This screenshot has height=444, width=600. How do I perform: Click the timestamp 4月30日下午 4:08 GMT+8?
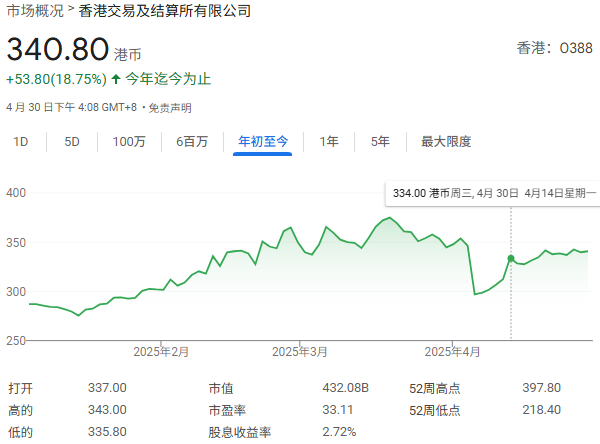point(71,107)
